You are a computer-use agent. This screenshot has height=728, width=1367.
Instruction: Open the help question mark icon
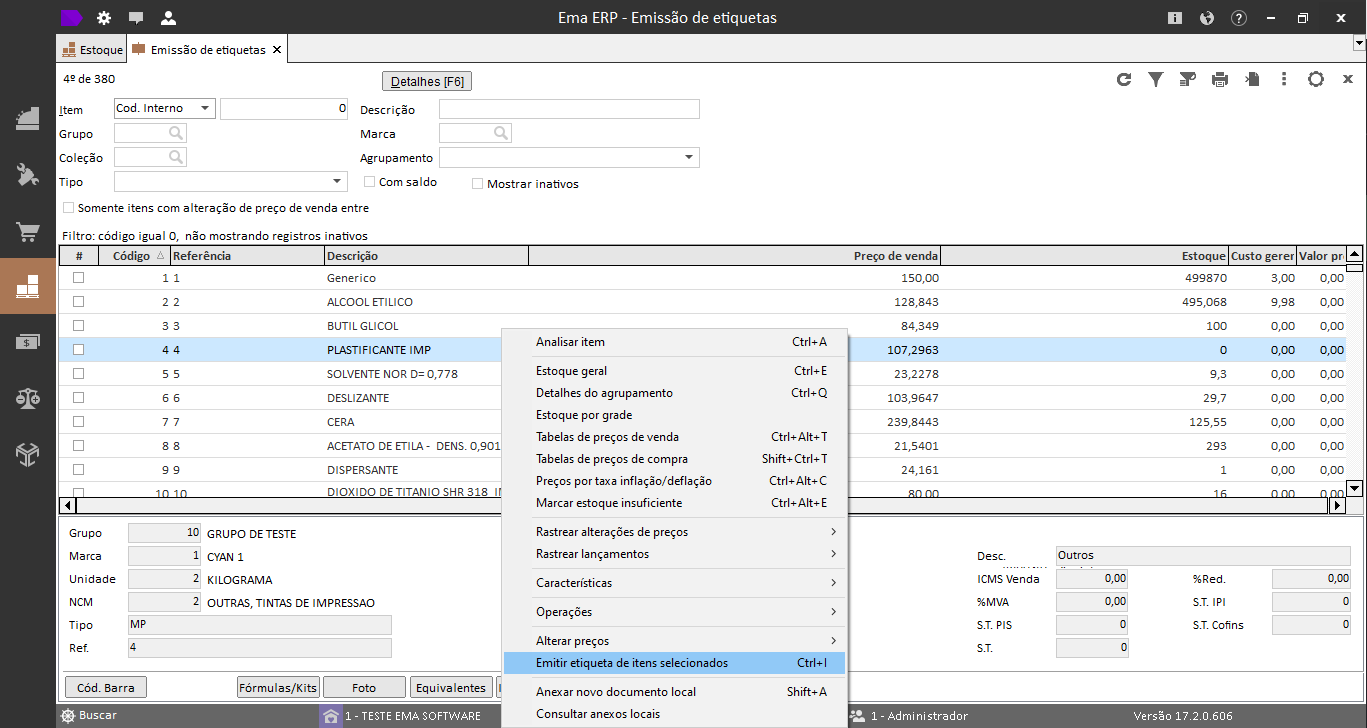pos(1239,18)
